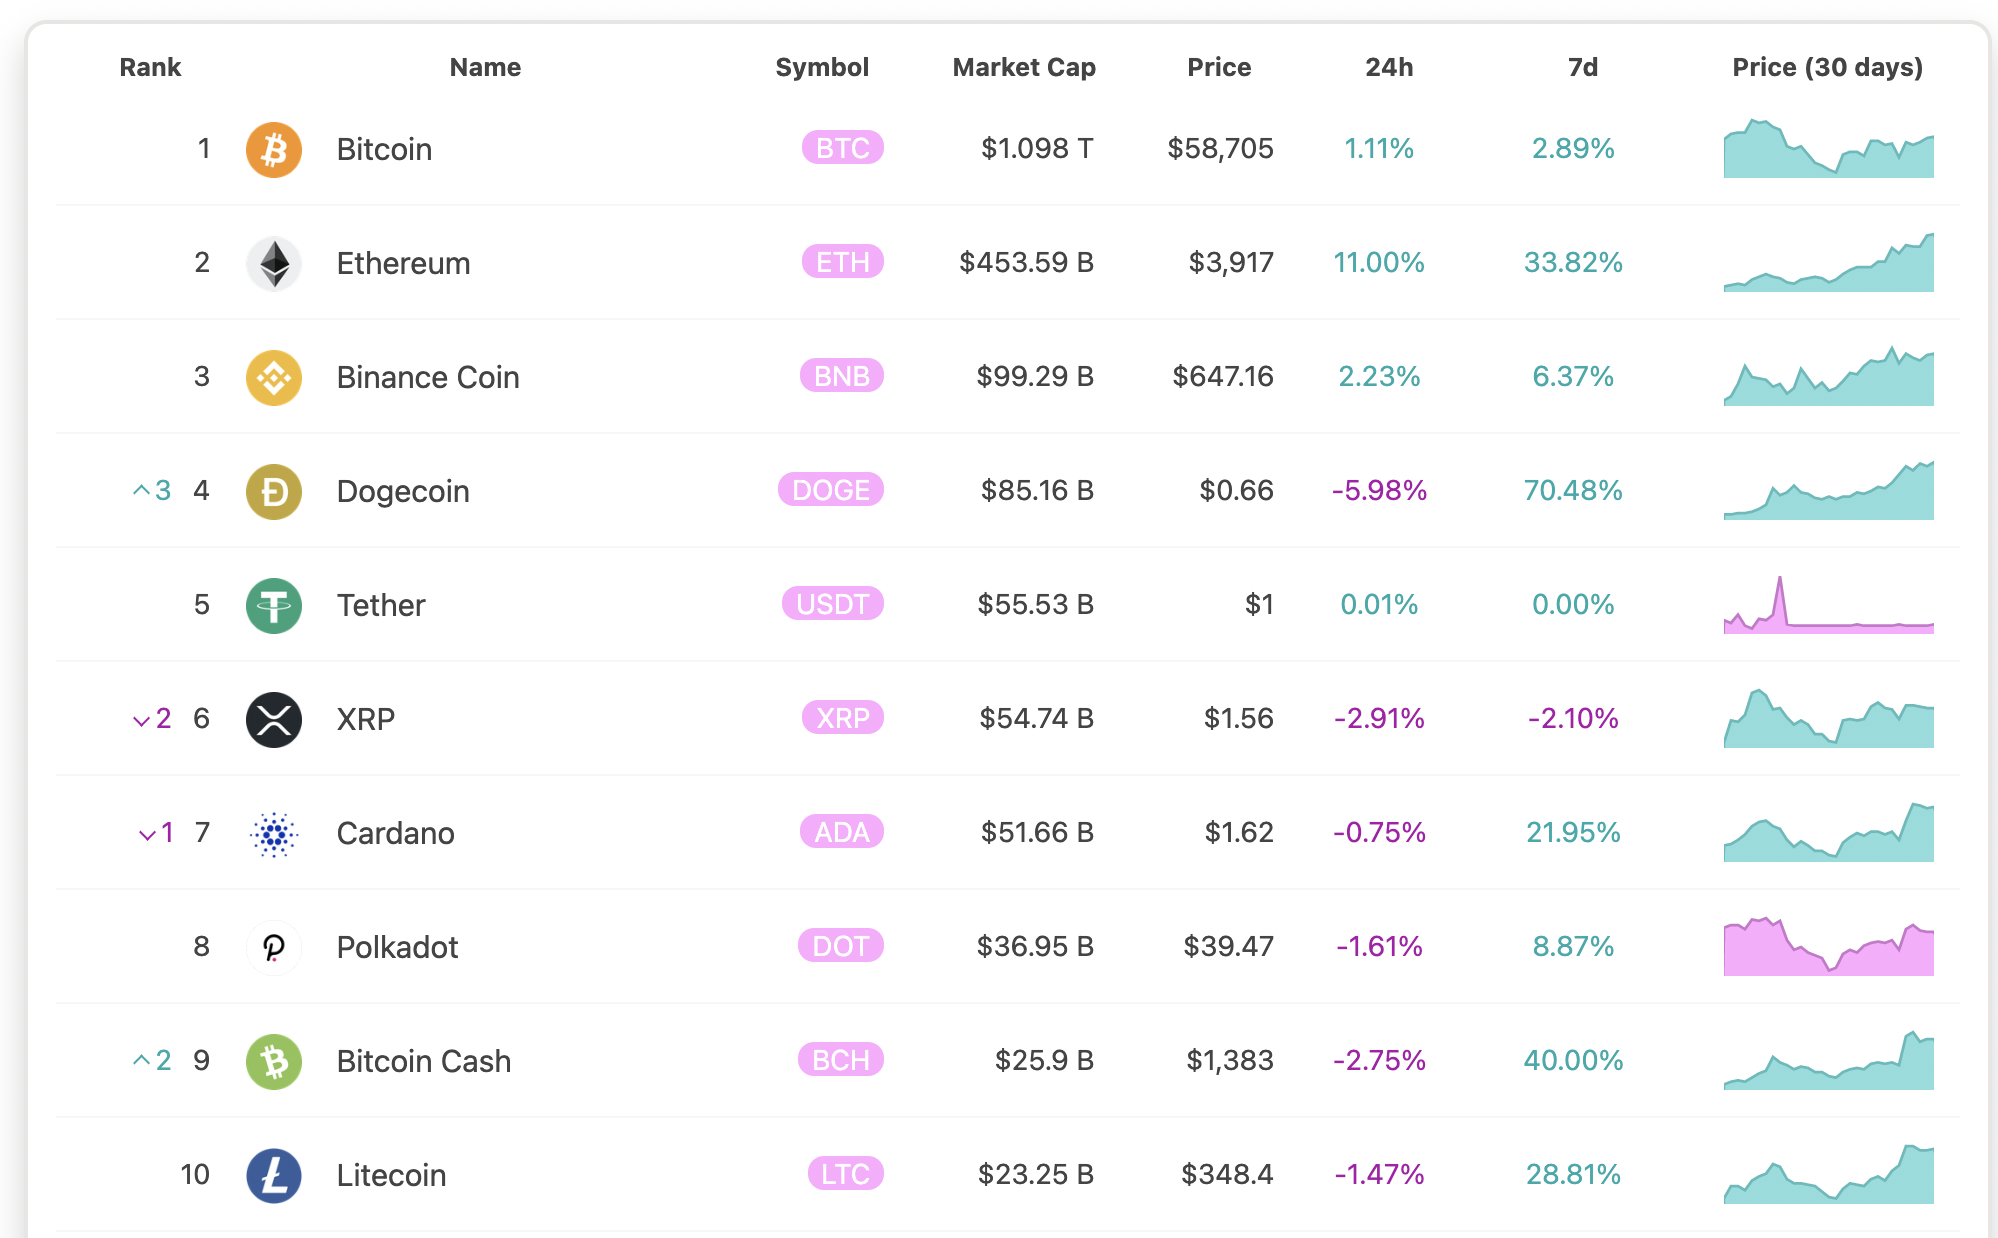Click the Ethereum diamond logo icon

(x=274, y=264)
